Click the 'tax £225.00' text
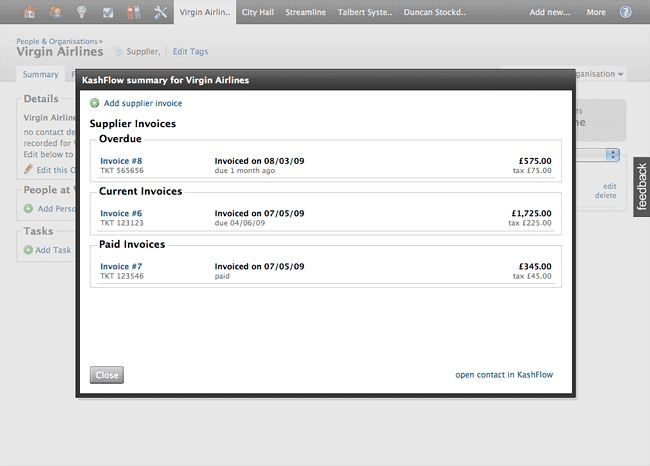 pyautogui.click(x=530, y=223)
